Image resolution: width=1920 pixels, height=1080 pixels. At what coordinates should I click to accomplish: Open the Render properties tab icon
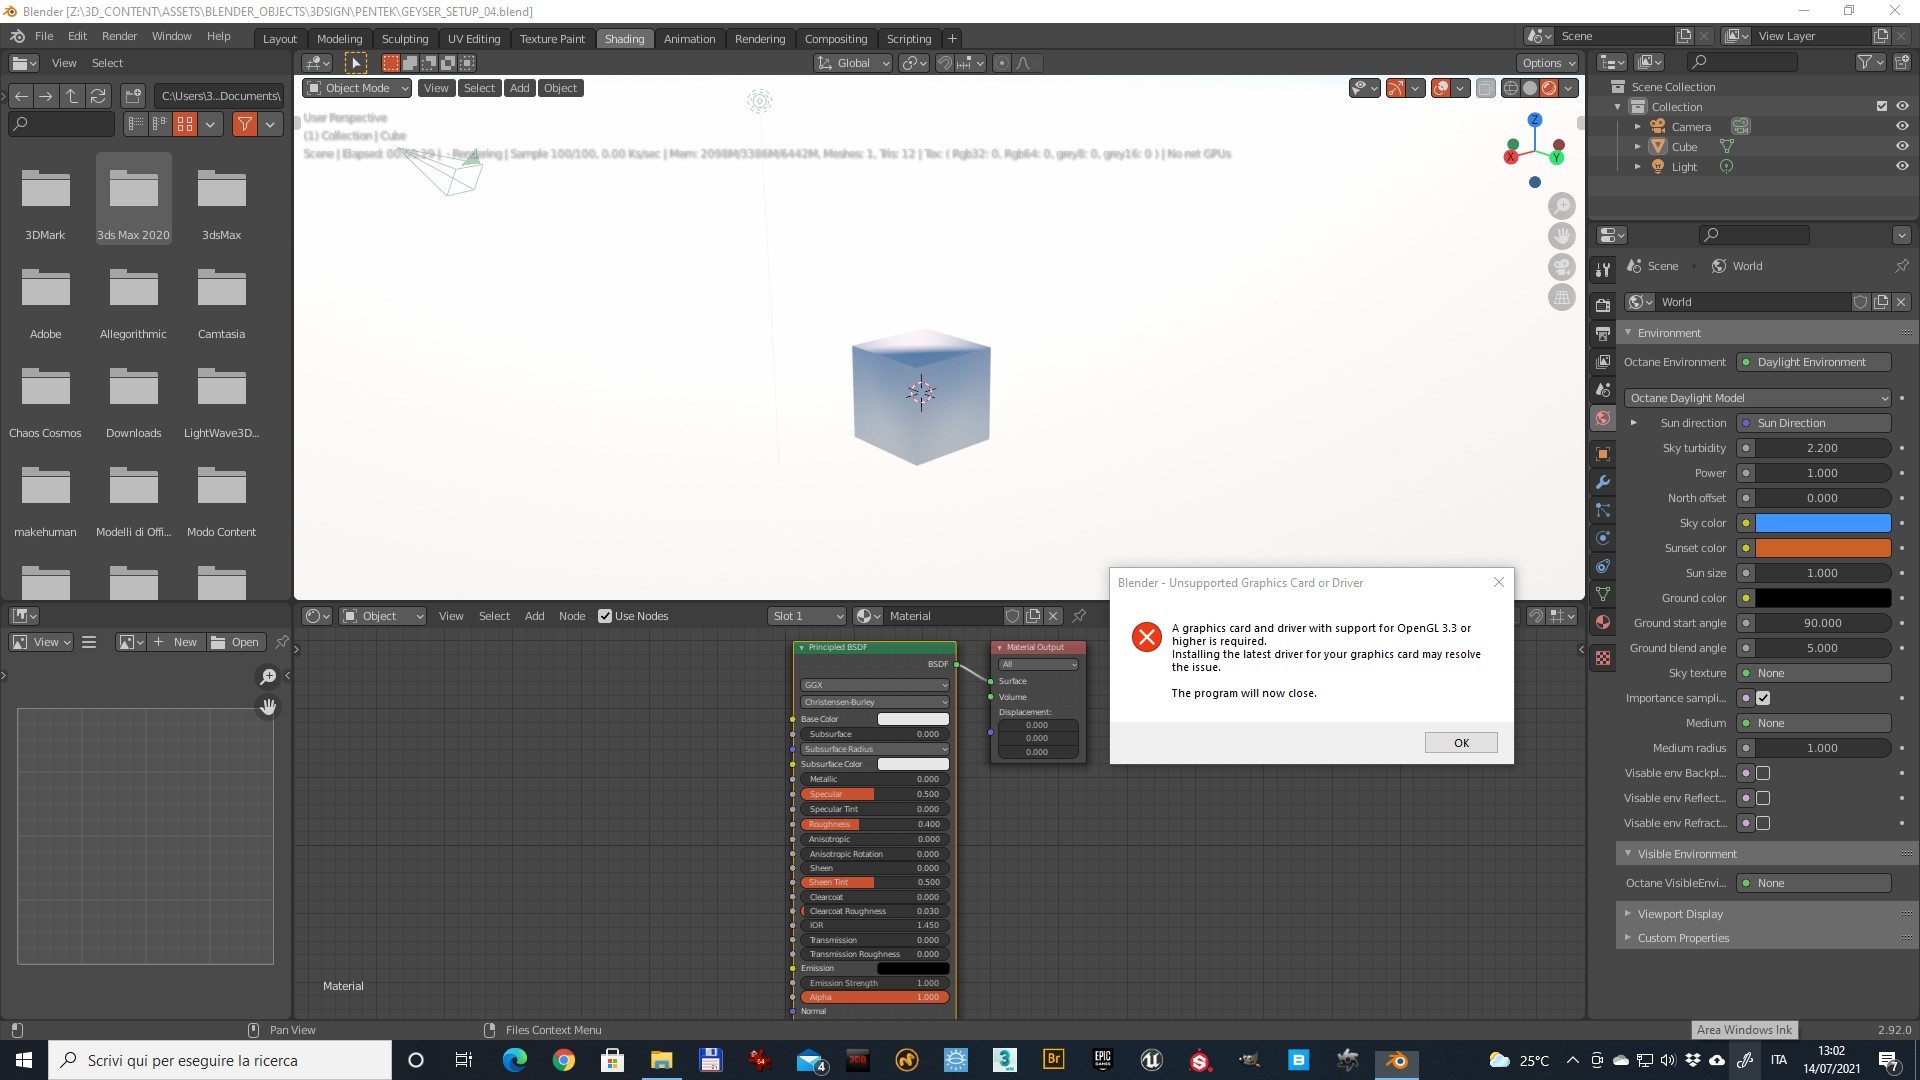tap(1603, 305)
